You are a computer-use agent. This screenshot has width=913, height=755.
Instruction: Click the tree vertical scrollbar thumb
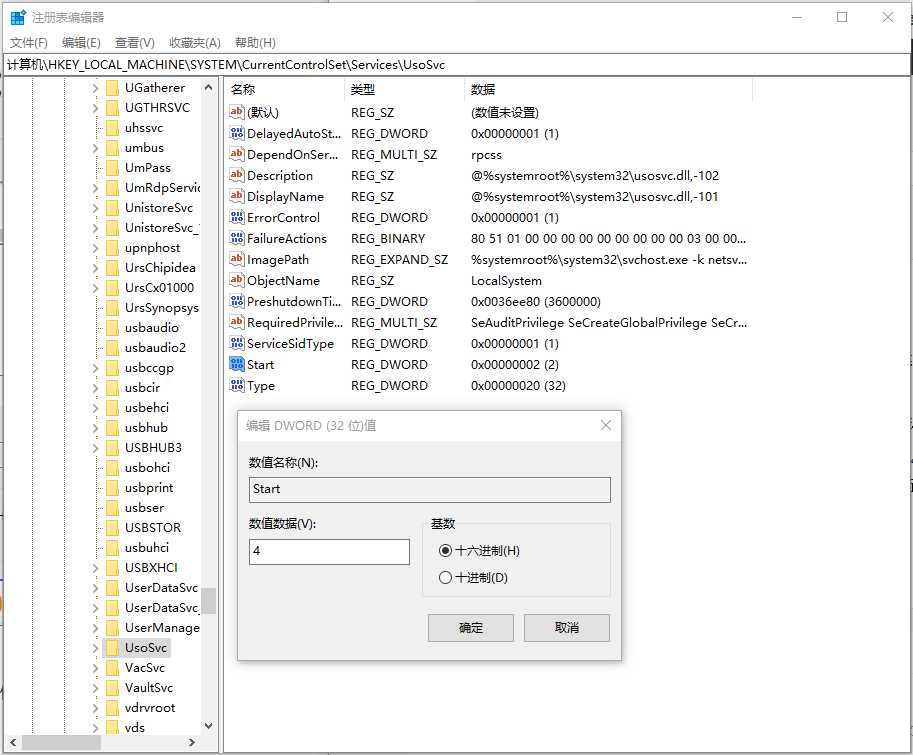tap(208, 601)
